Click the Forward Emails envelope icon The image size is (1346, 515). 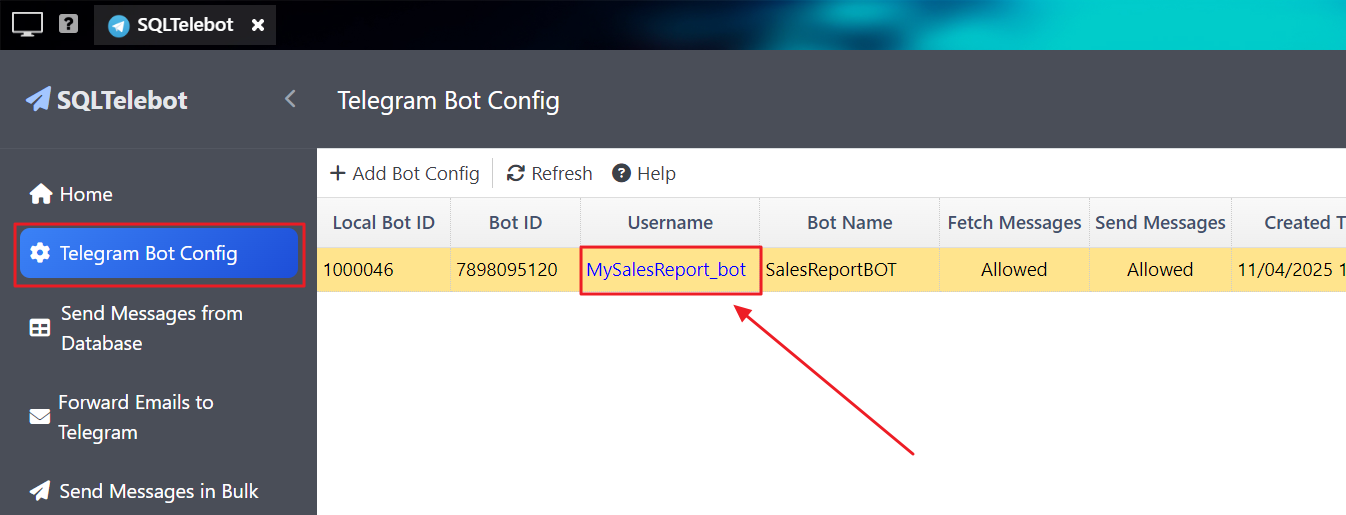[x=40, y=417]
